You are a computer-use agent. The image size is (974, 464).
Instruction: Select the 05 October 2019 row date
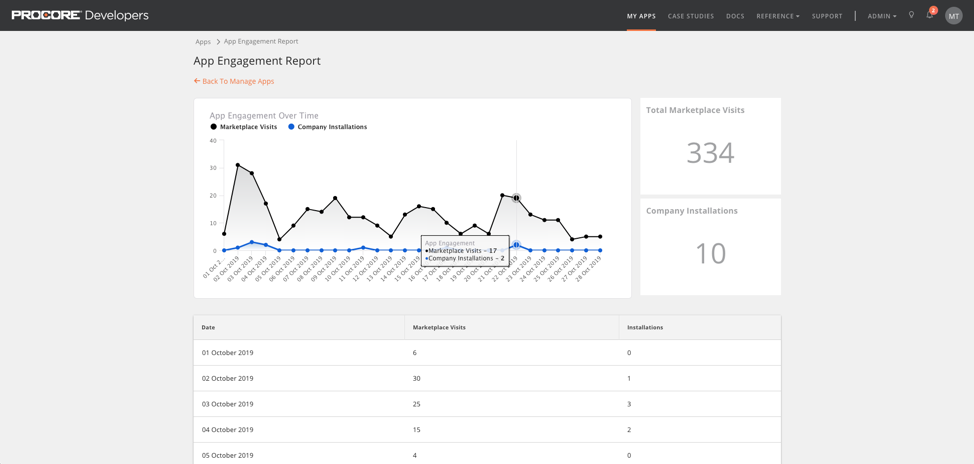[227, 455]
